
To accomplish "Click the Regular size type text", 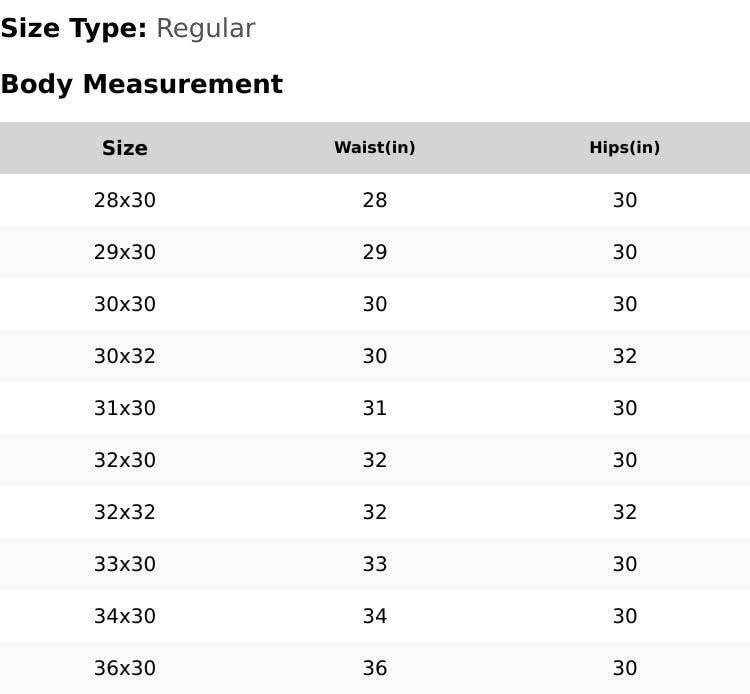I will pyautogui.click(x=205, y=29).
